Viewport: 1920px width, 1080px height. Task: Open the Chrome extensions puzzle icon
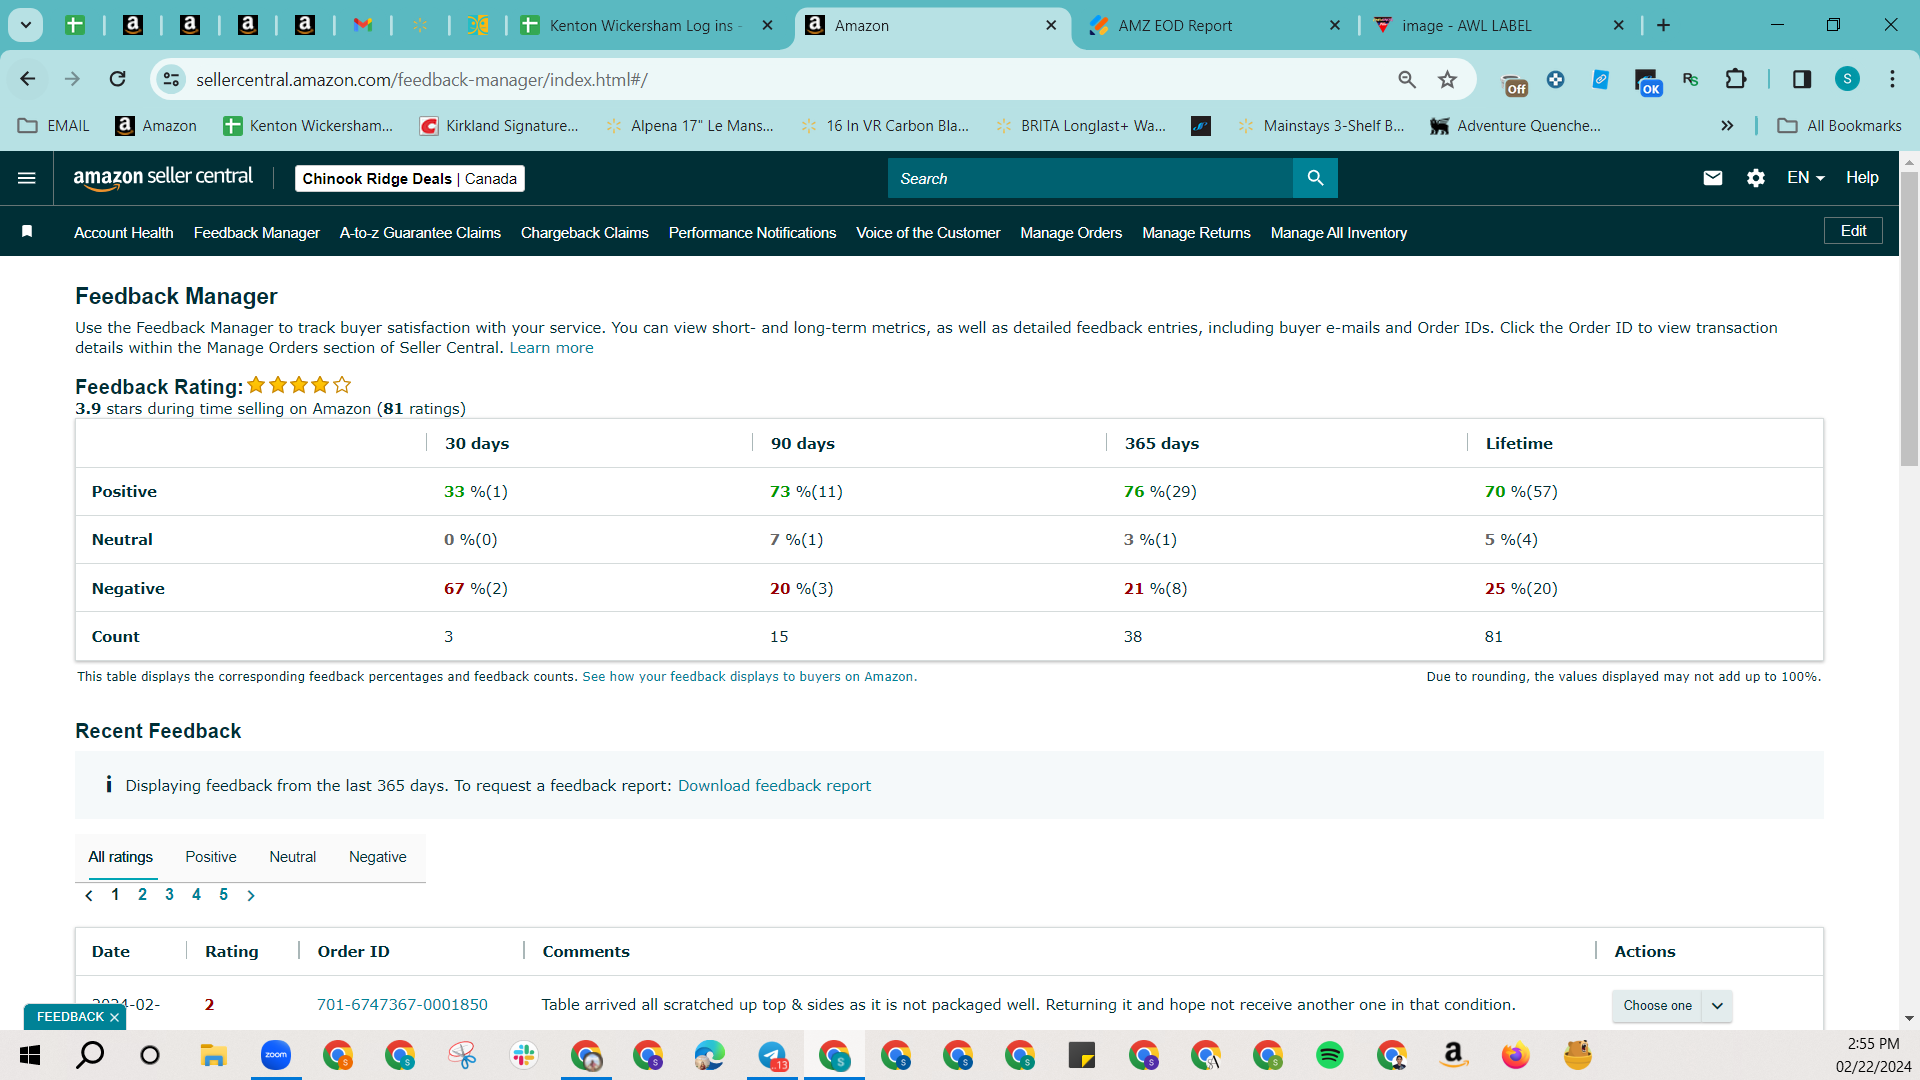1736,79
